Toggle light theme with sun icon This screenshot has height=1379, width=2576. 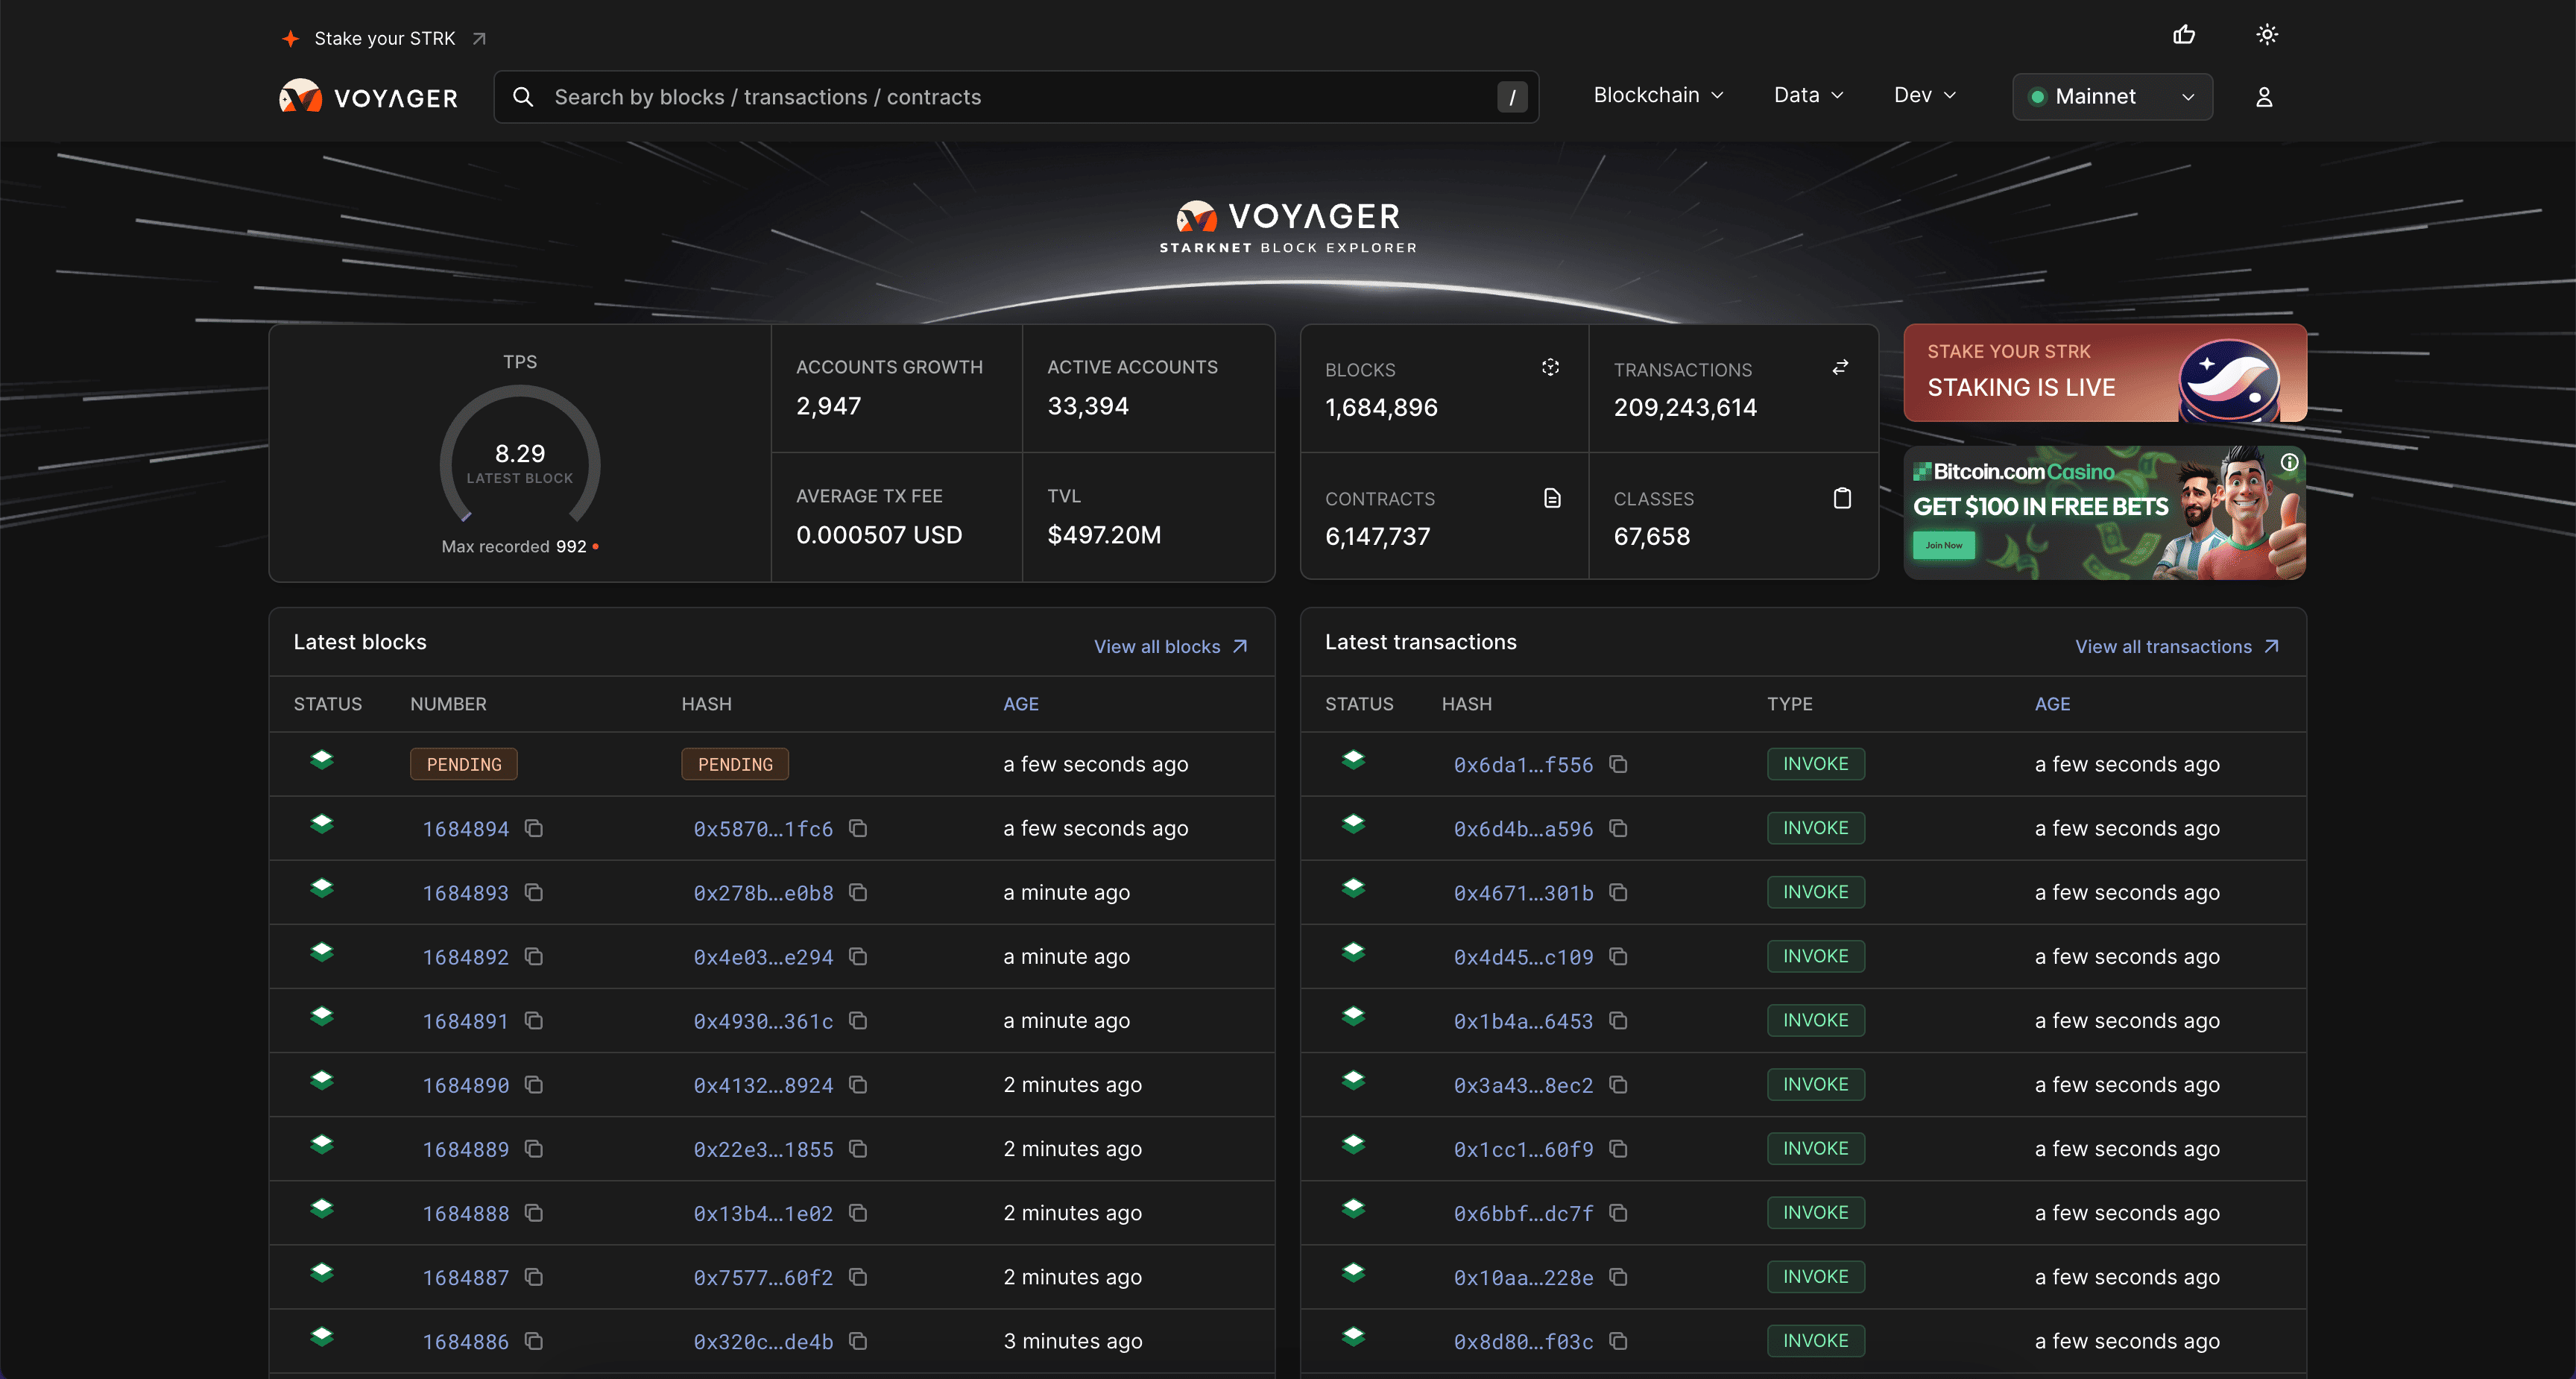(x=2267, y=35)
